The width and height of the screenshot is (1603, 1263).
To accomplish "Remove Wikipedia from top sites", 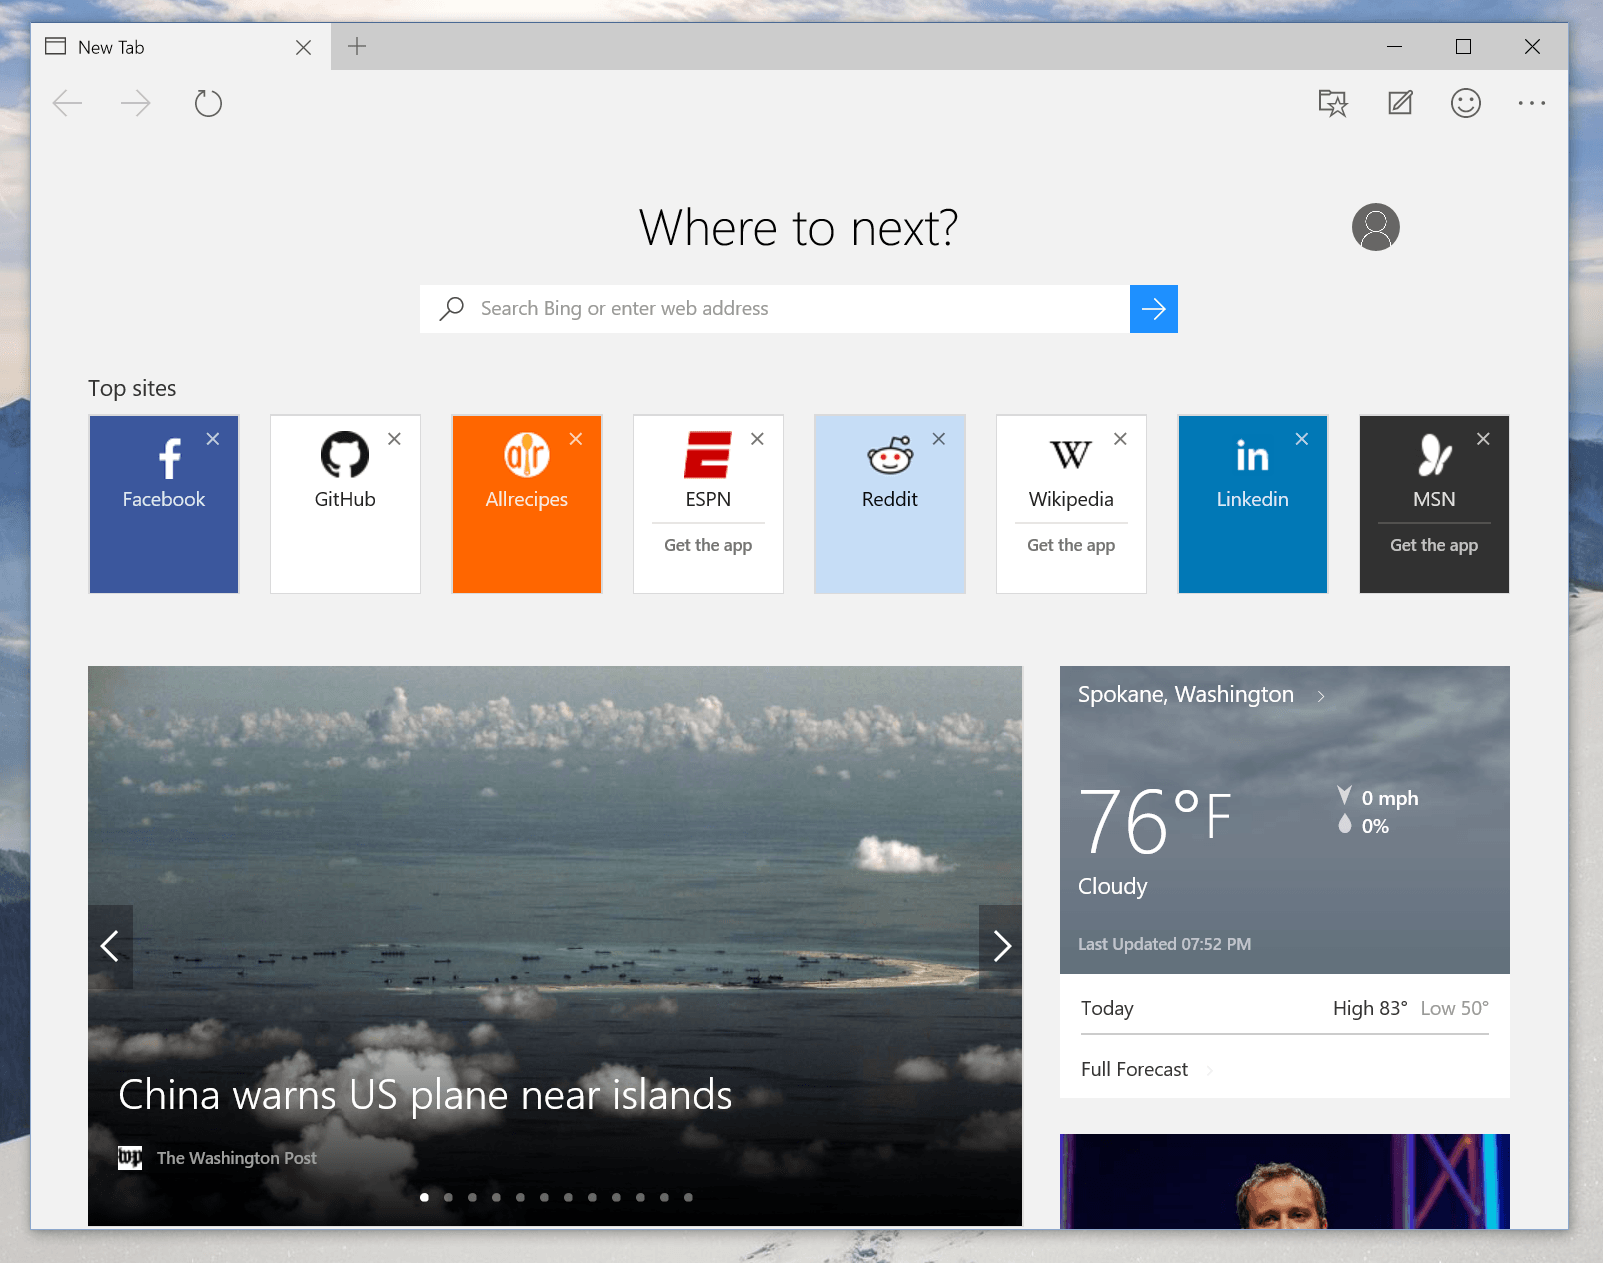I will click(x=1121, y=439).
